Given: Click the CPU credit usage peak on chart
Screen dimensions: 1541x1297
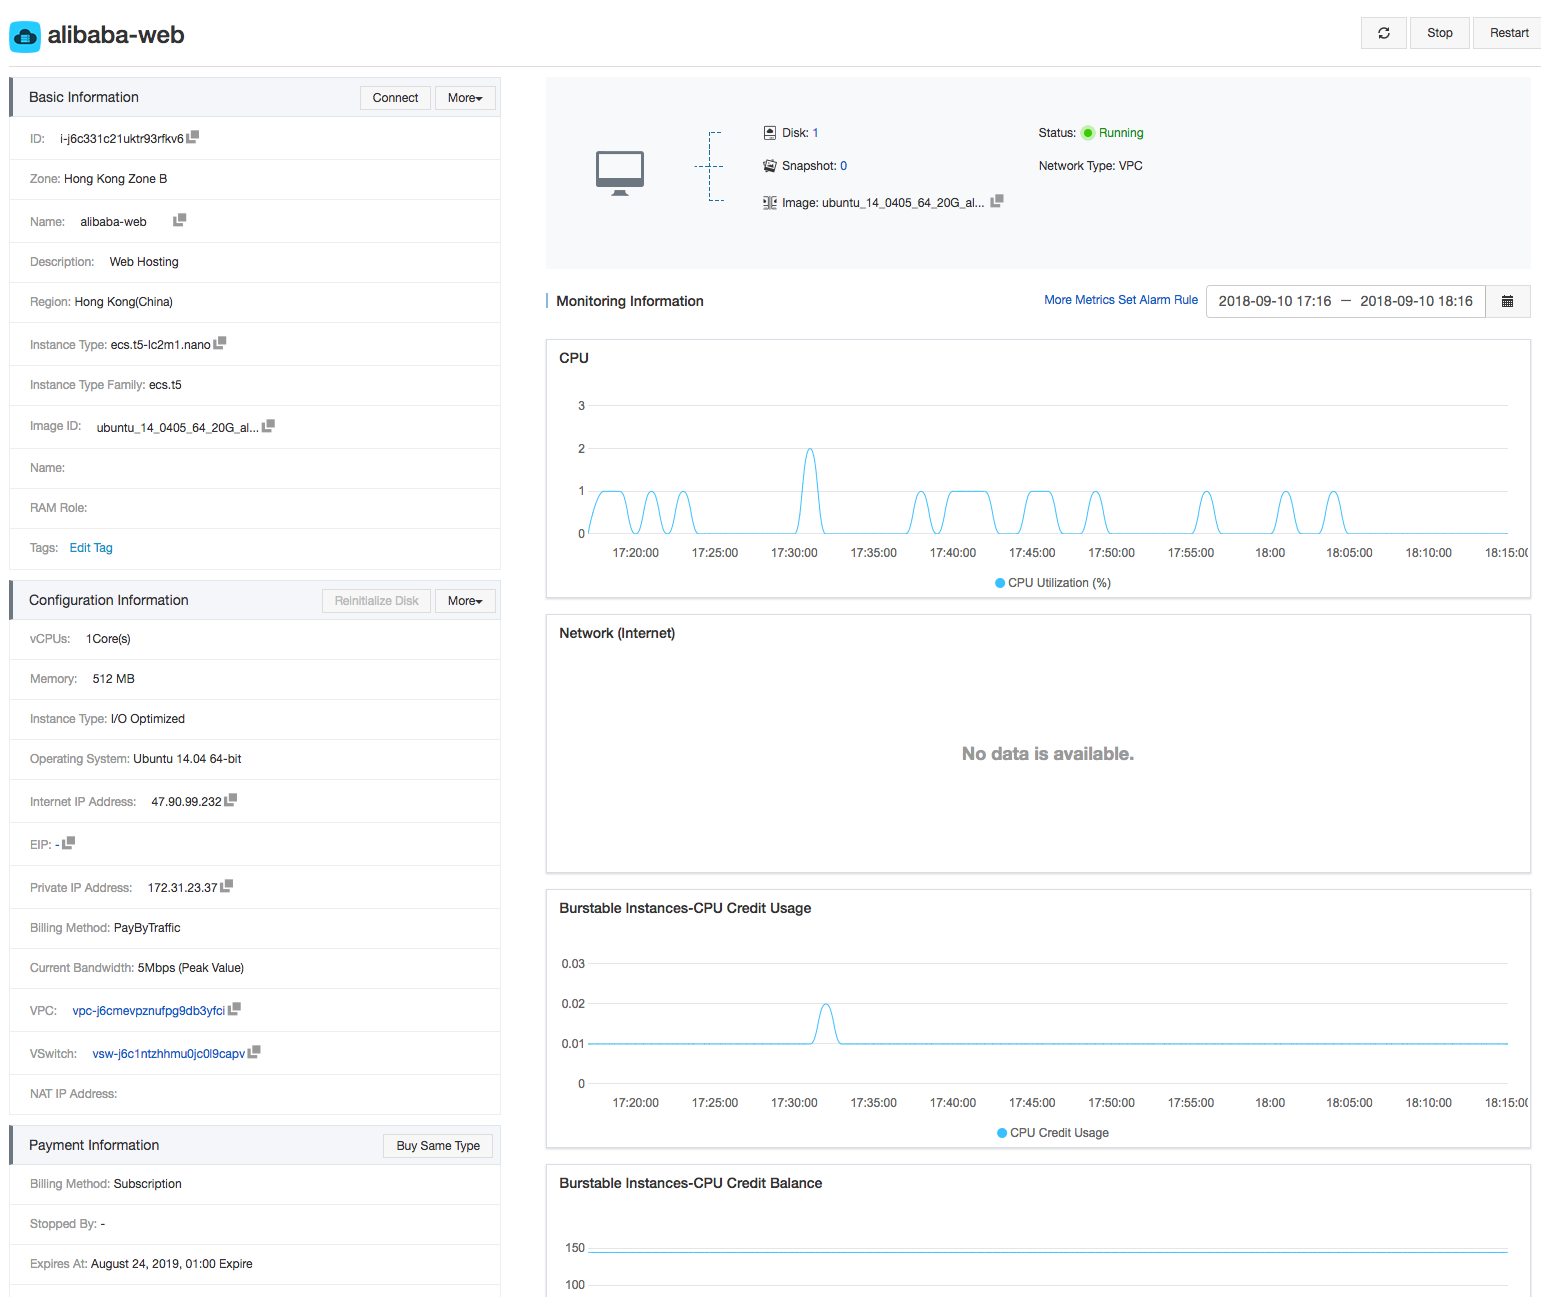Looking at the screenshot, I should point(826,1005).
